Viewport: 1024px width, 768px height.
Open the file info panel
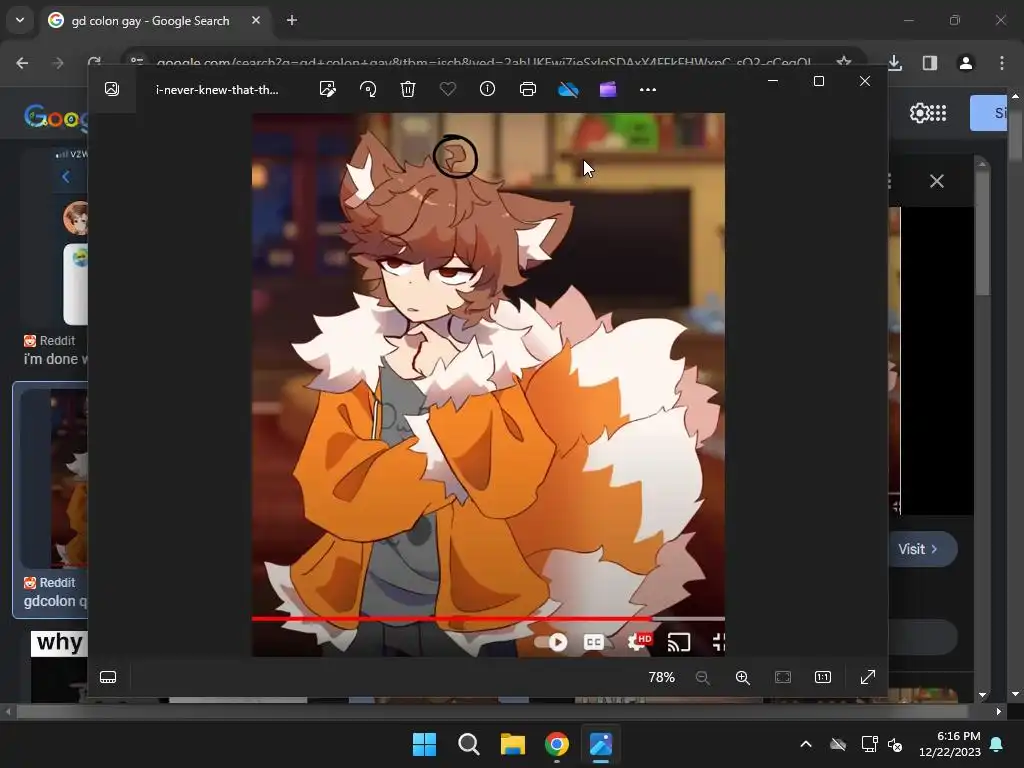tap(488, 89)
